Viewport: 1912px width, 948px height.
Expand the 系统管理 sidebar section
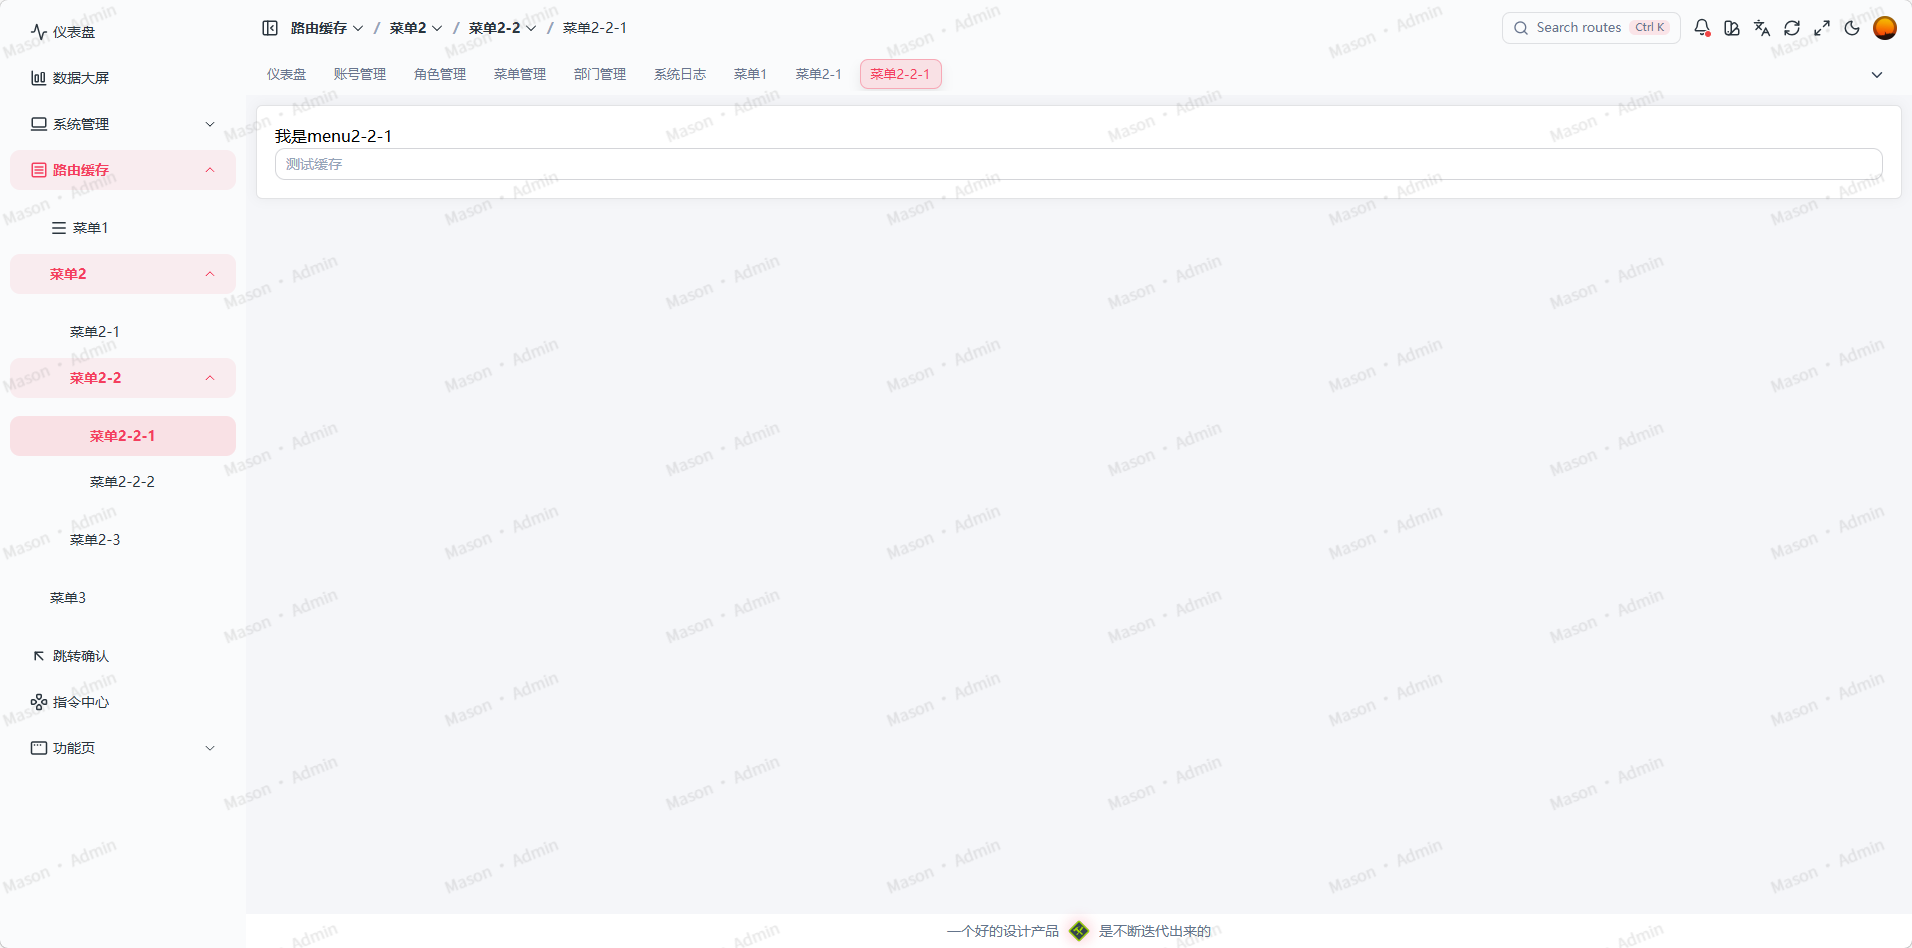(122, 123)
